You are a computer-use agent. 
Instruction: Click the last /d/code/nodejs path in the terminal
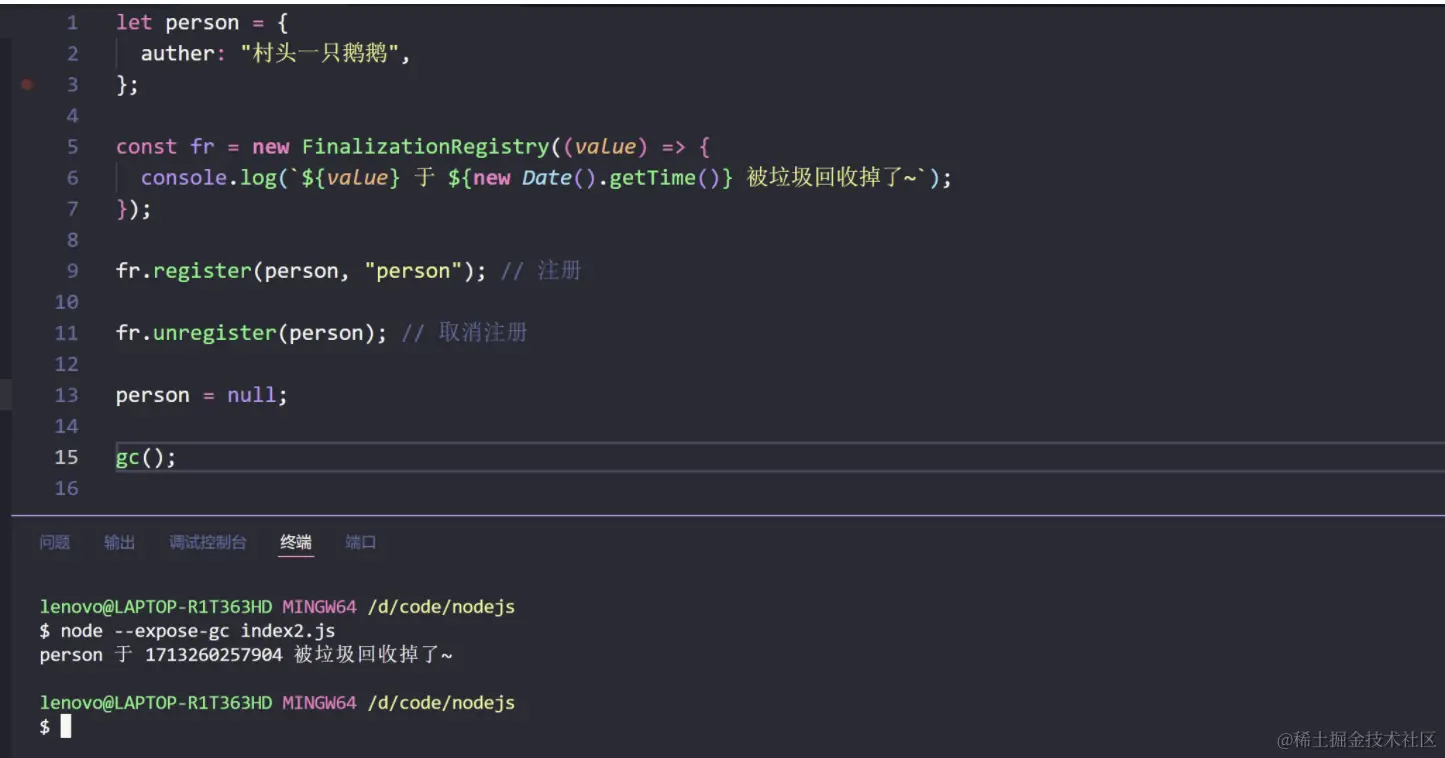441,703
